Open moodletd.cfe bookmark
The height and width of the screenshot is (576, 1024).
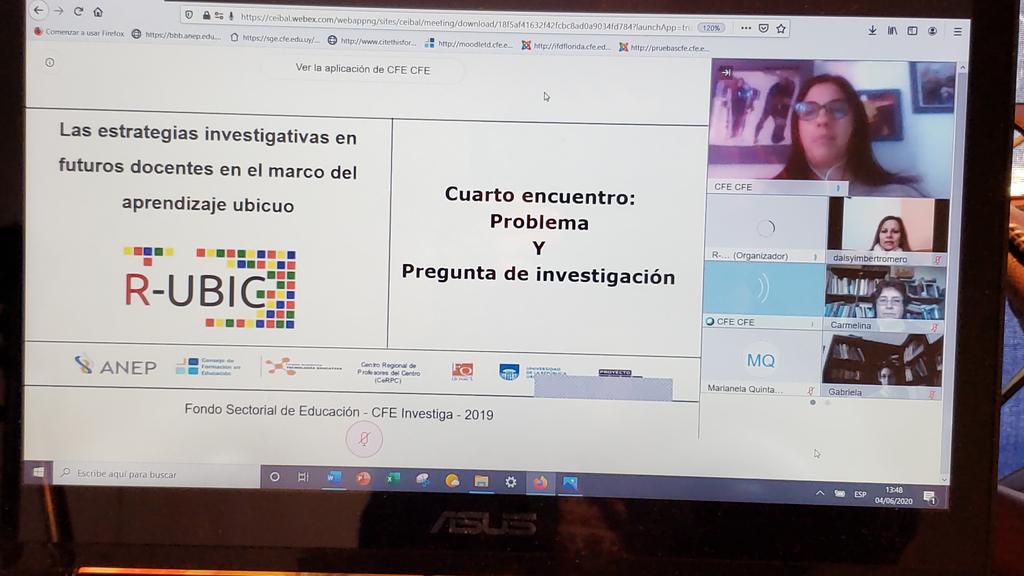coord(468,44)
